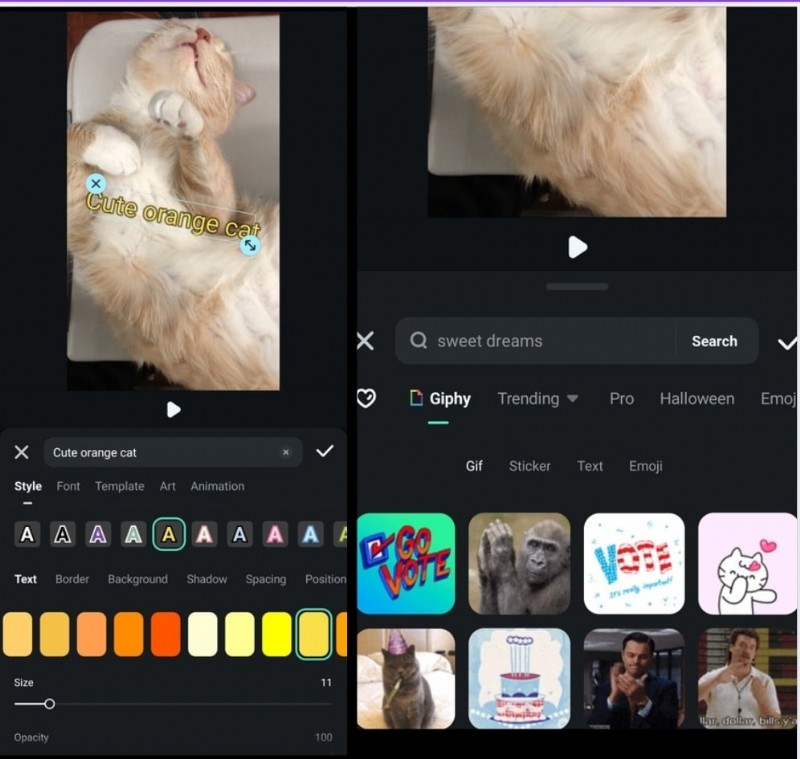Delete the text overlay via its blue X icon

pos(96,183)
